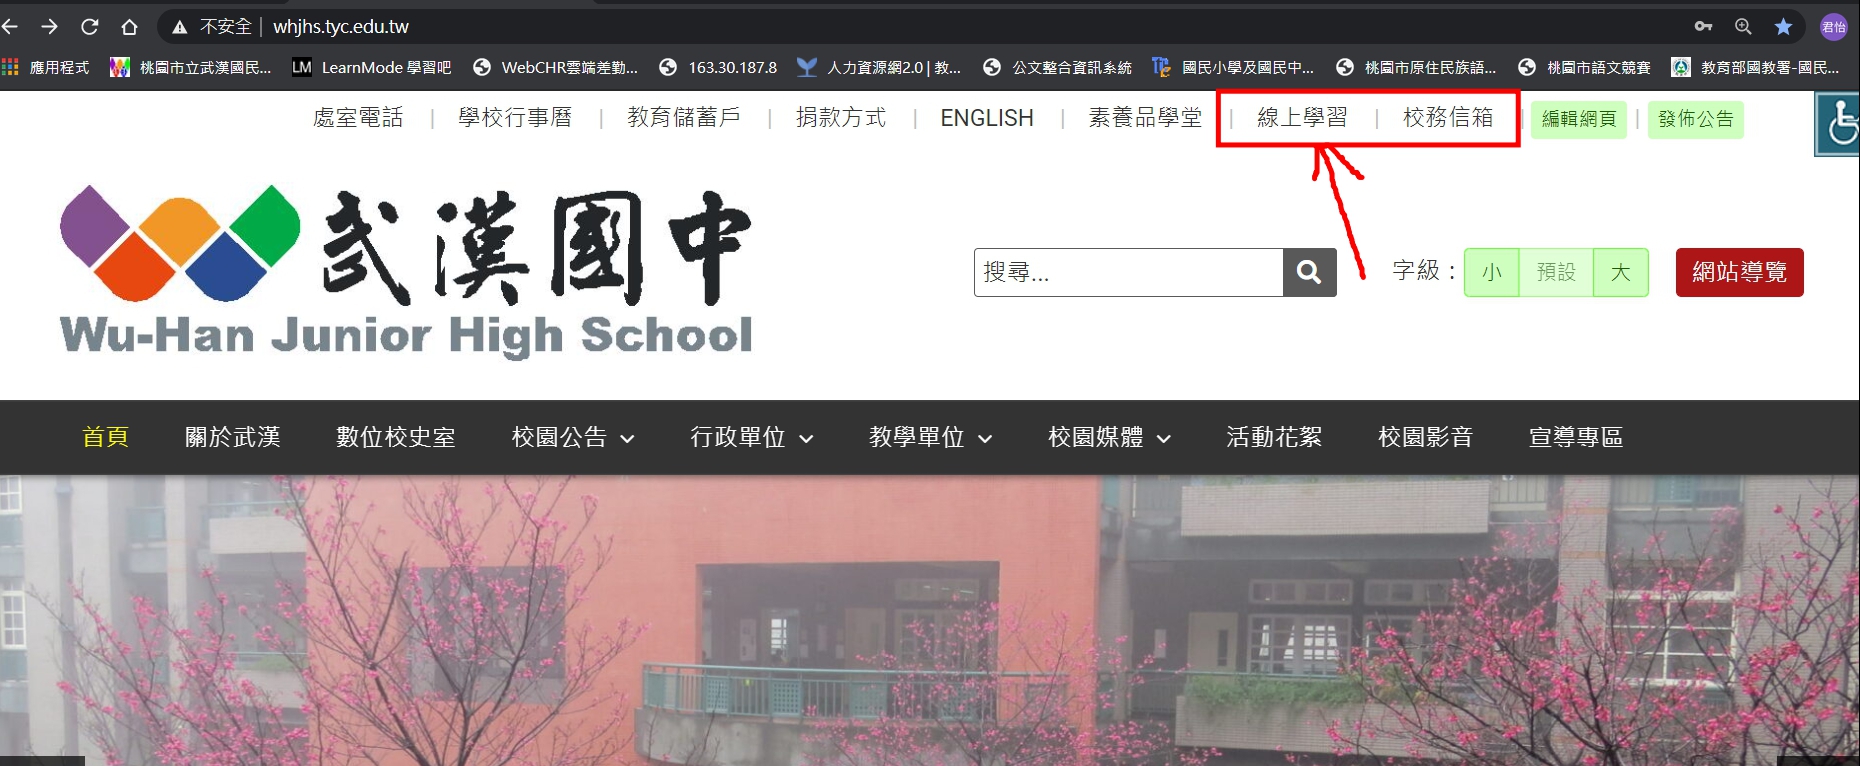The height and width of the screenshot is (766, 1860).
Task: Reload the page with refresh icon
Action: 89,27
